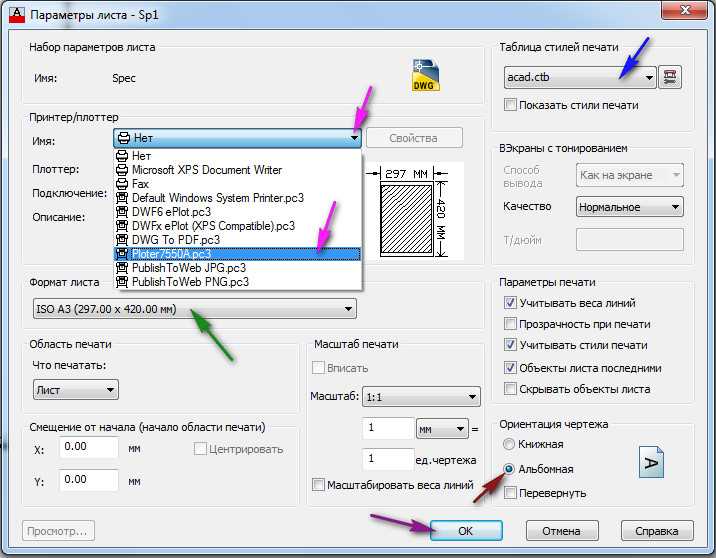Viewport: 716px width, 558px height.
Task: Open the 1:1 scale dropdown
Action: (421, 397)
